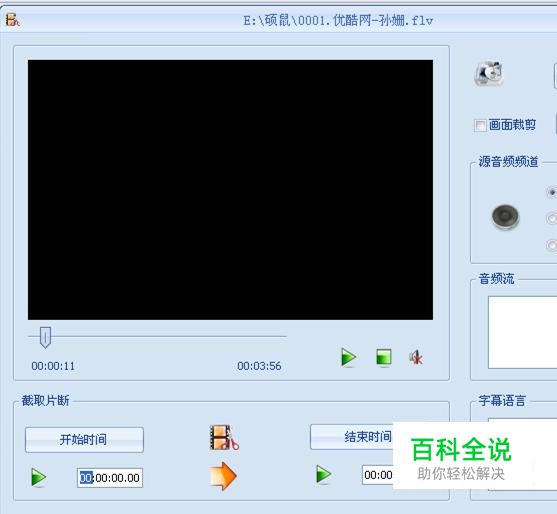Click the app icon in the title bar
This screenshot has width=557, height=514.
(12, 20)
